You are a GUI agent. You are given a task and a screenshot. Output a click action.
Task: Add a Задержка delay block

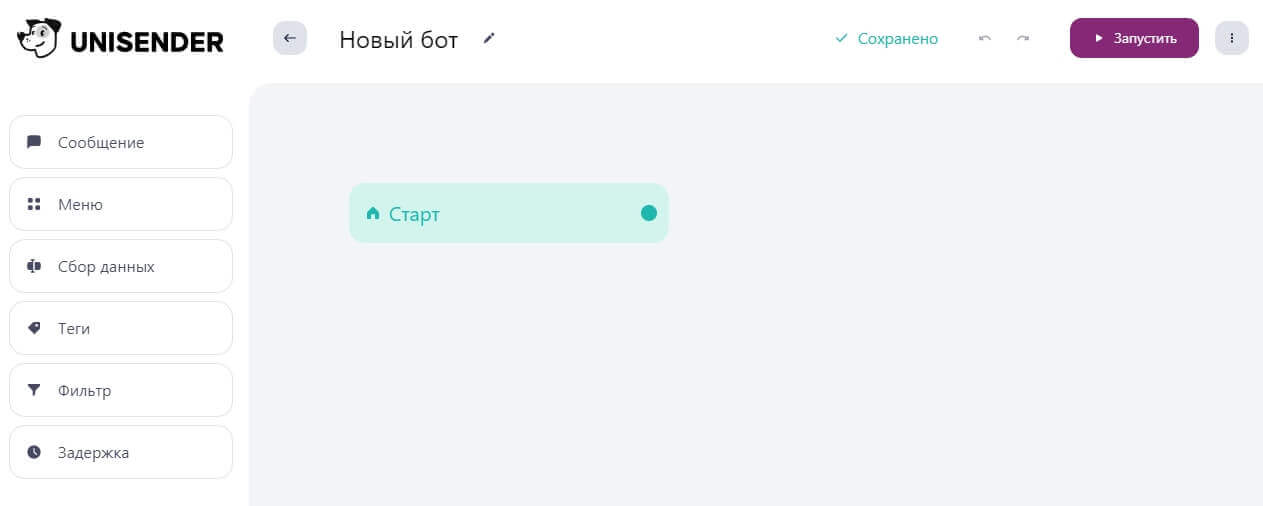120,452
